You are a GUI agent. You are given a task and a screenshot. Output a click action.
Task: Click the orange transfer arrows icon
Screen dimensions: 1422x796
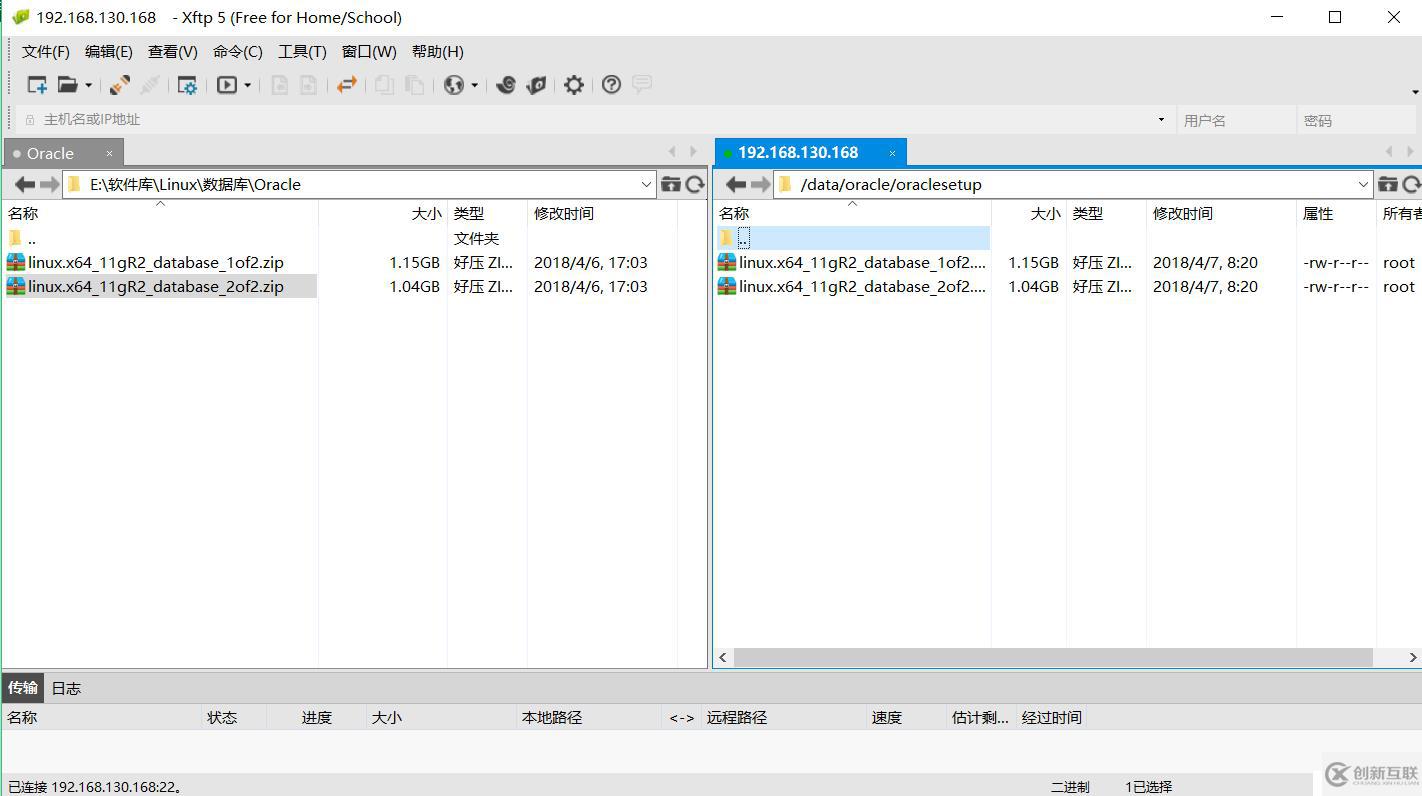347,85
